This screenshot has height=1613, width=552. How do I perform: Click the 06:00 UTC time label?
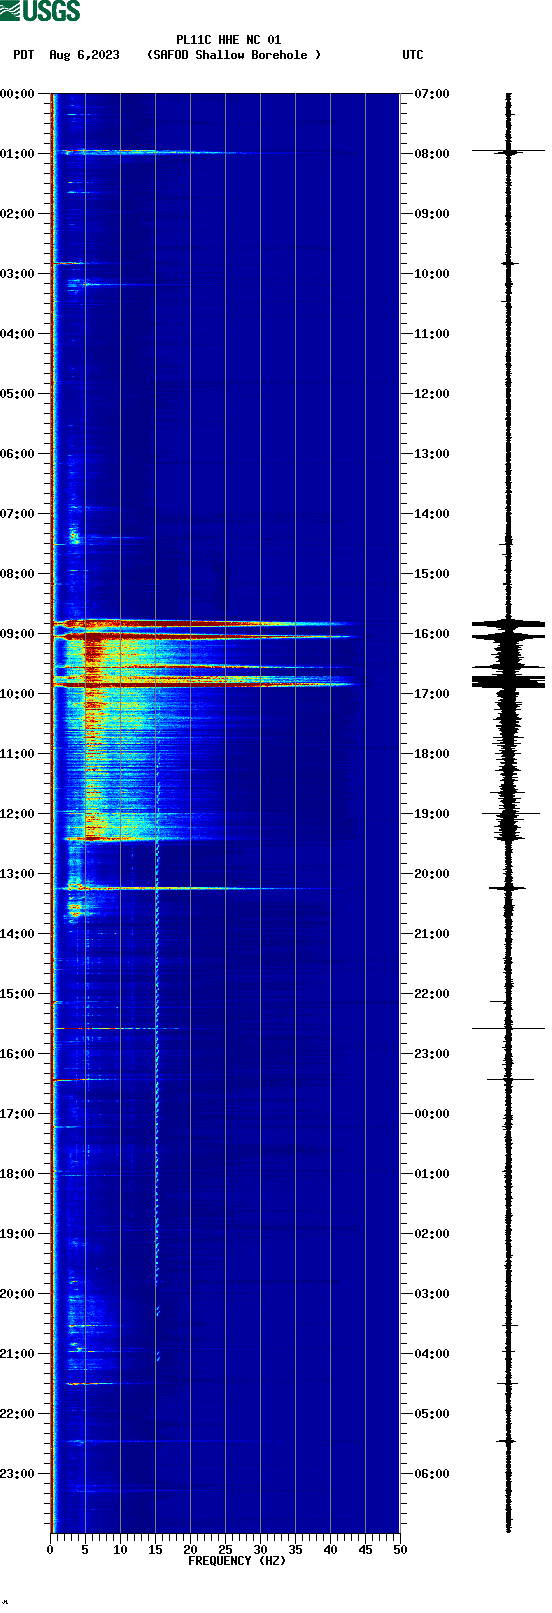pyautogui.click(x=432, y=1474)
